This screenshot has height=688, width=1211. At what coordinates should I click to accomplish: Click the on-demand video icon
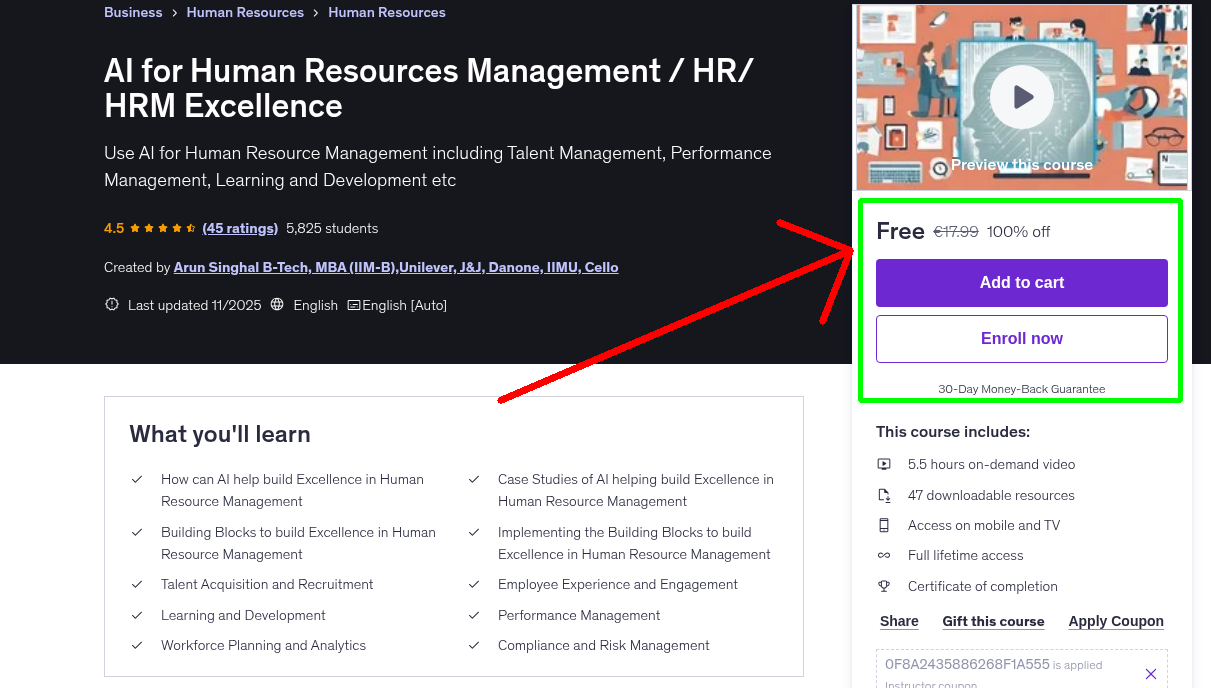(x=884, y=464)
